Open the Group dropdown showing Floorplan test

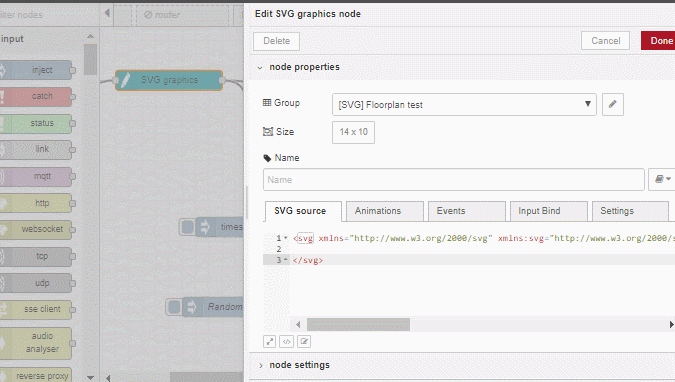464,105
